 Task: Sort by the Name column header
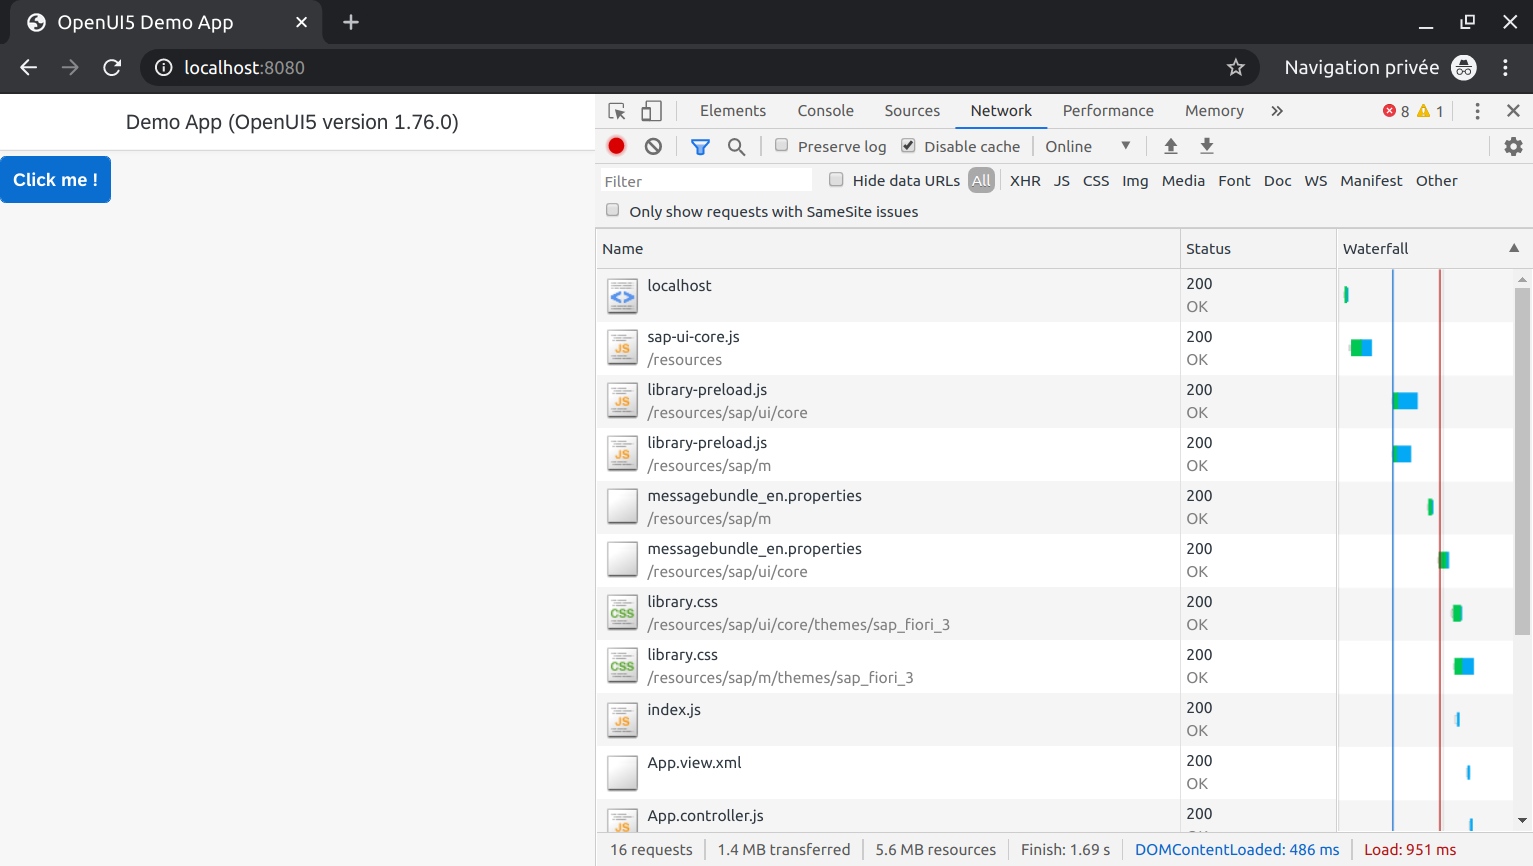point(888,248)
